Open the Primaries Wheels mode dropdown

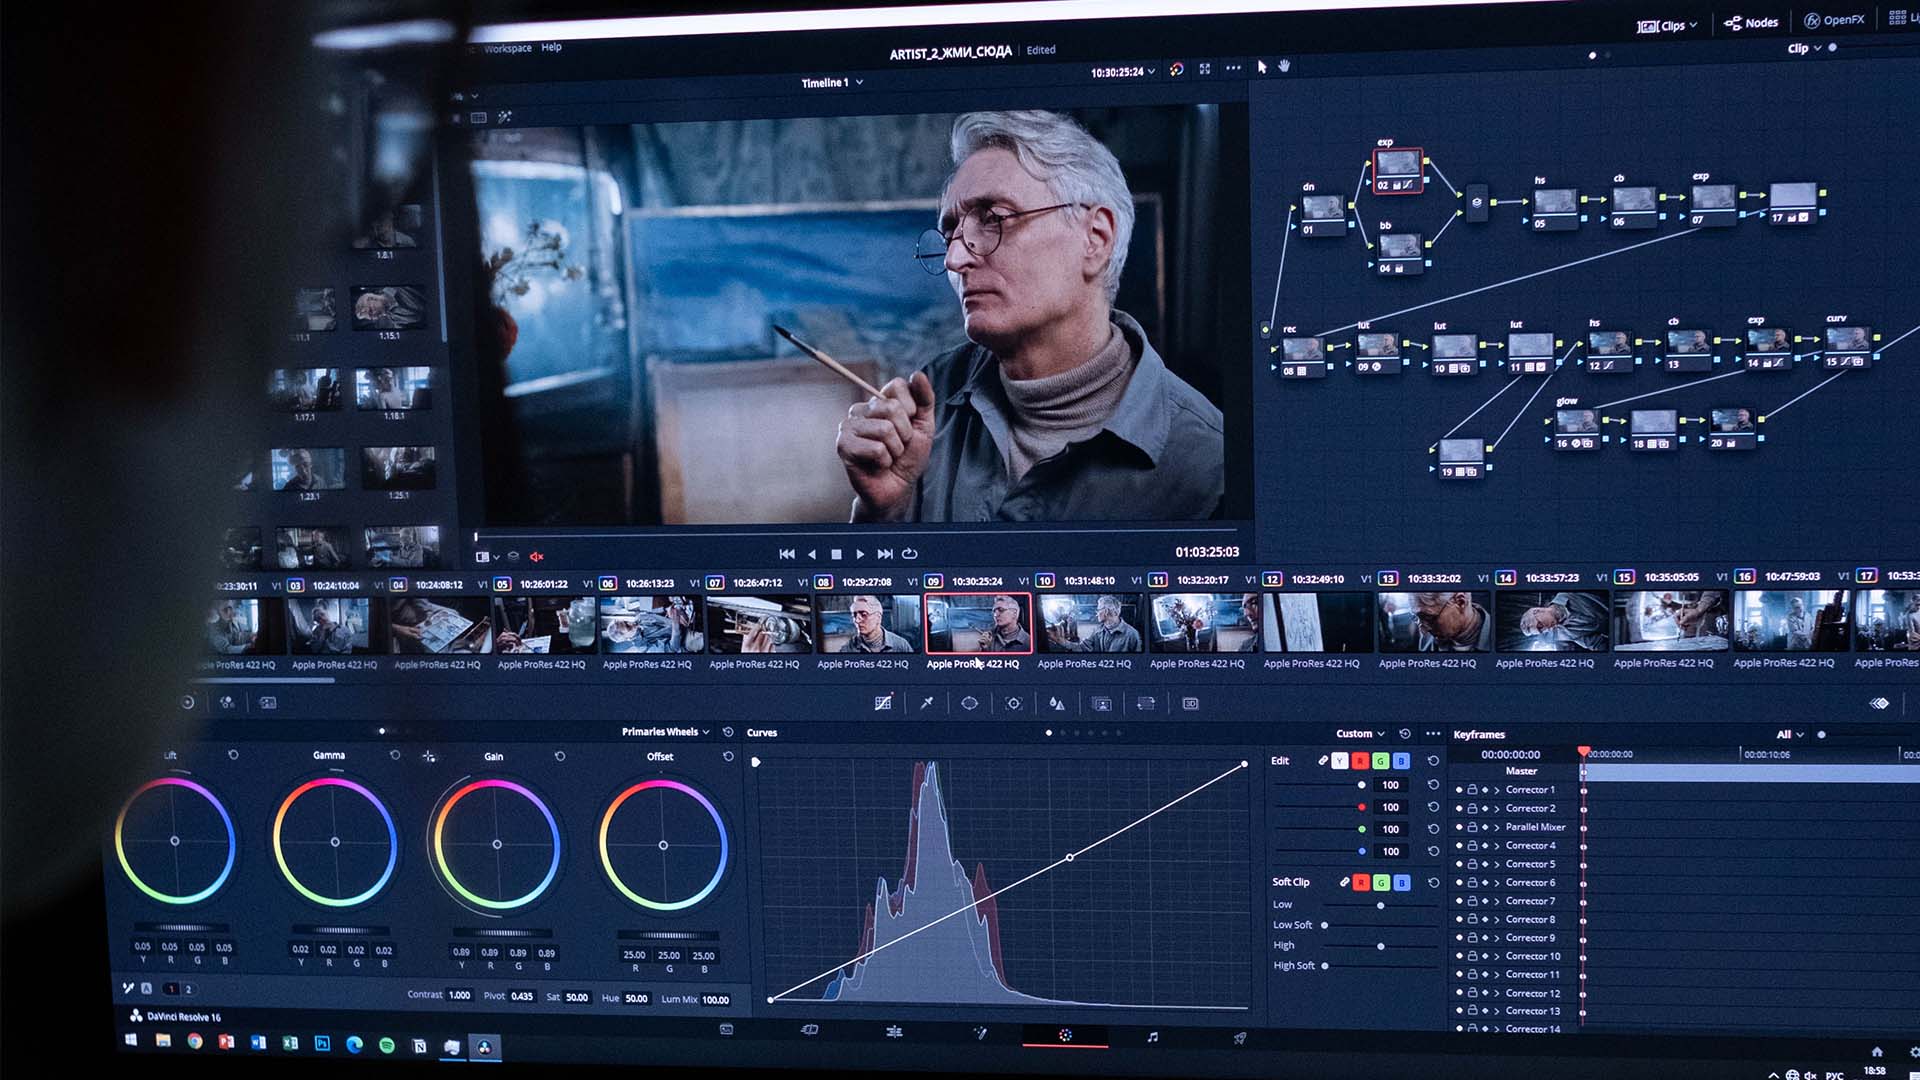click(x=665, y=732)
